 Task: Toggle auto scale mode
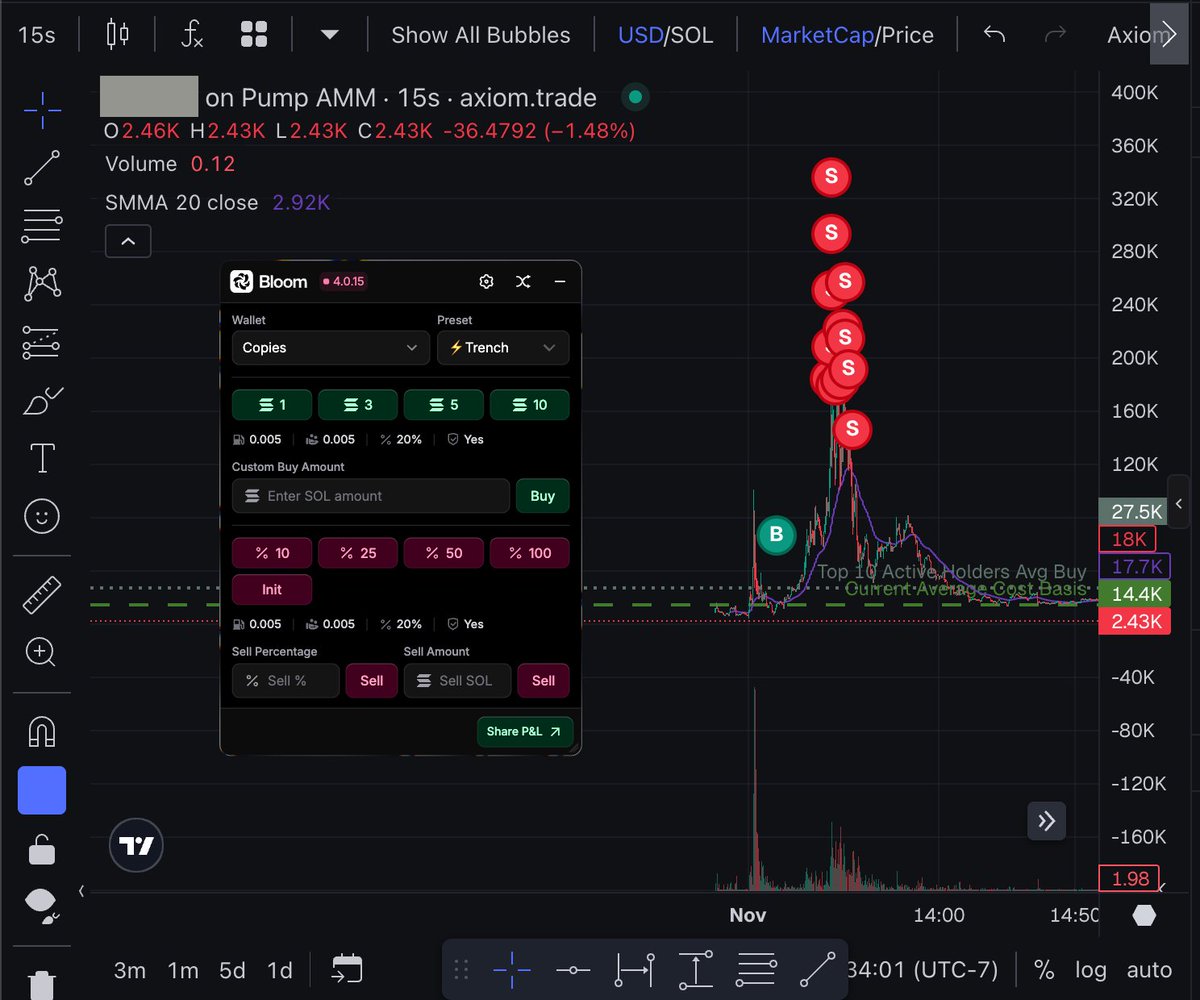point(1149,970)
